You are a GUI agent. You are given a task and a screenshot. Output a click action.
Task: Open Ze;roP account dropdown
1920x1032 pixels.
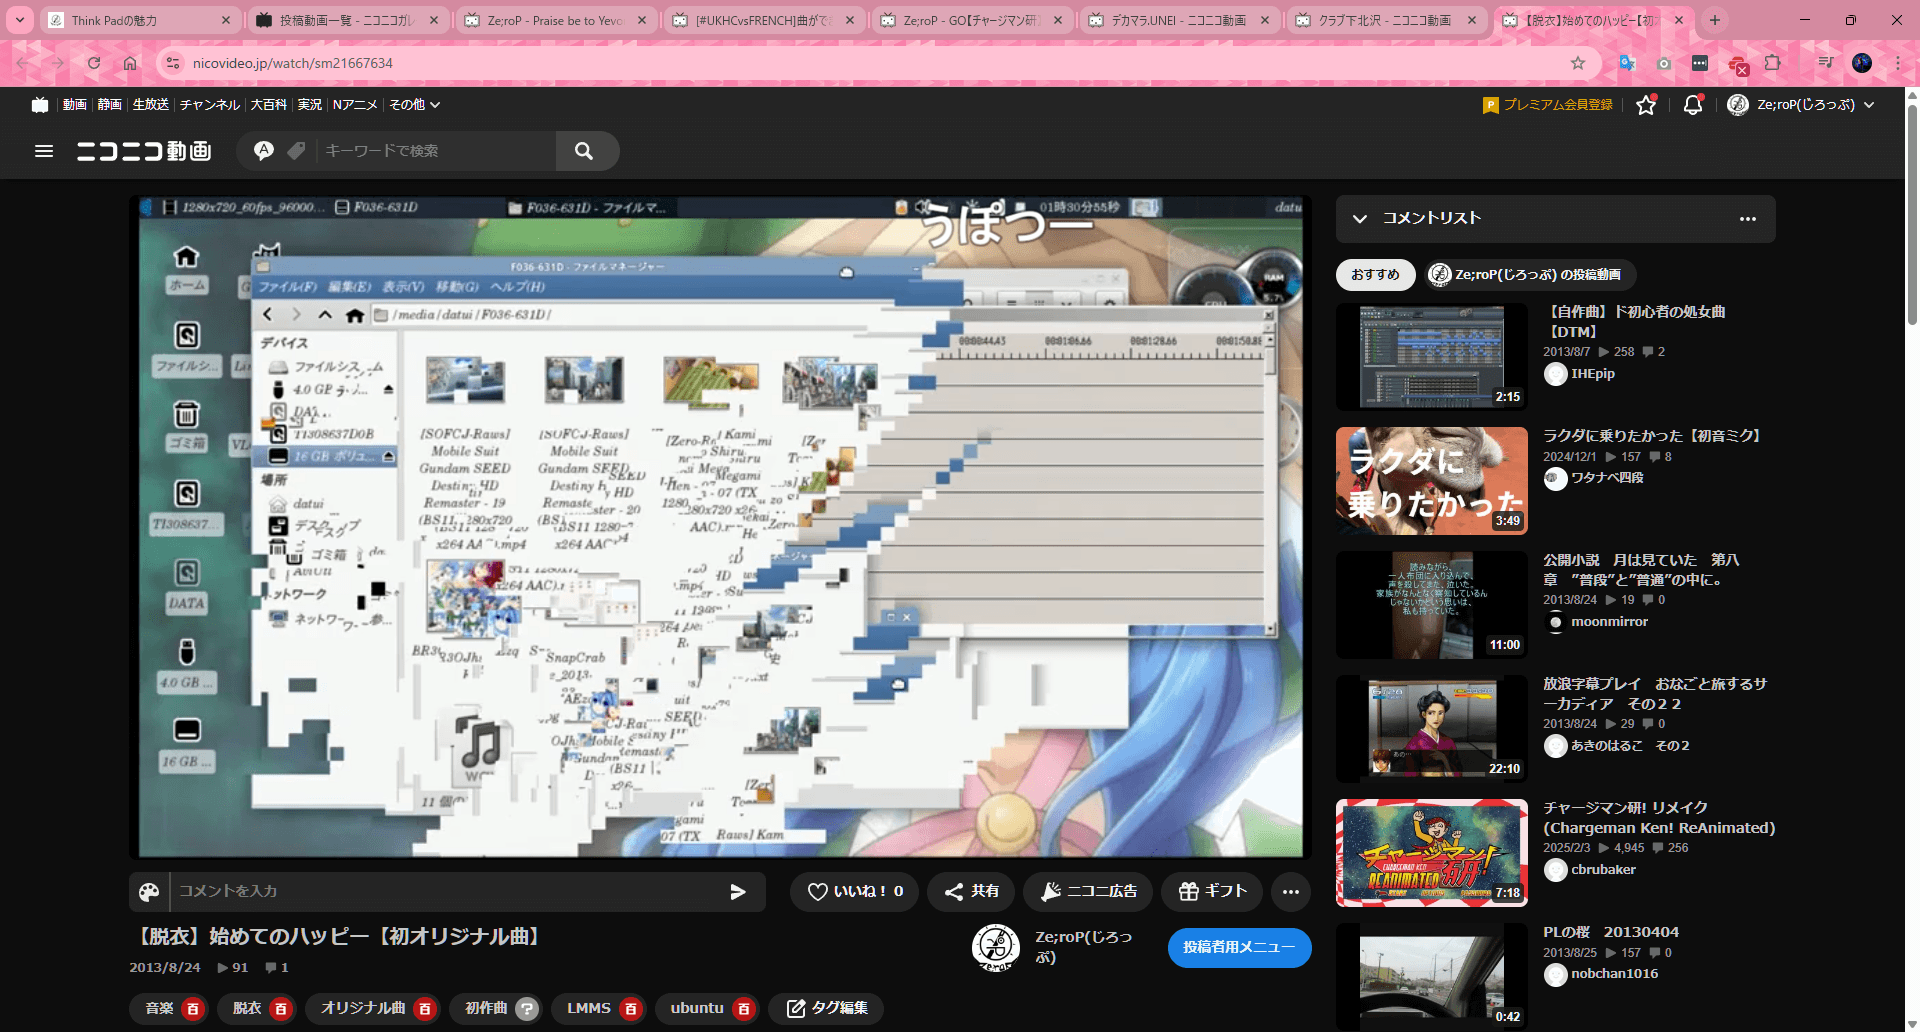pyautogui.click(x=1801, y=104)
